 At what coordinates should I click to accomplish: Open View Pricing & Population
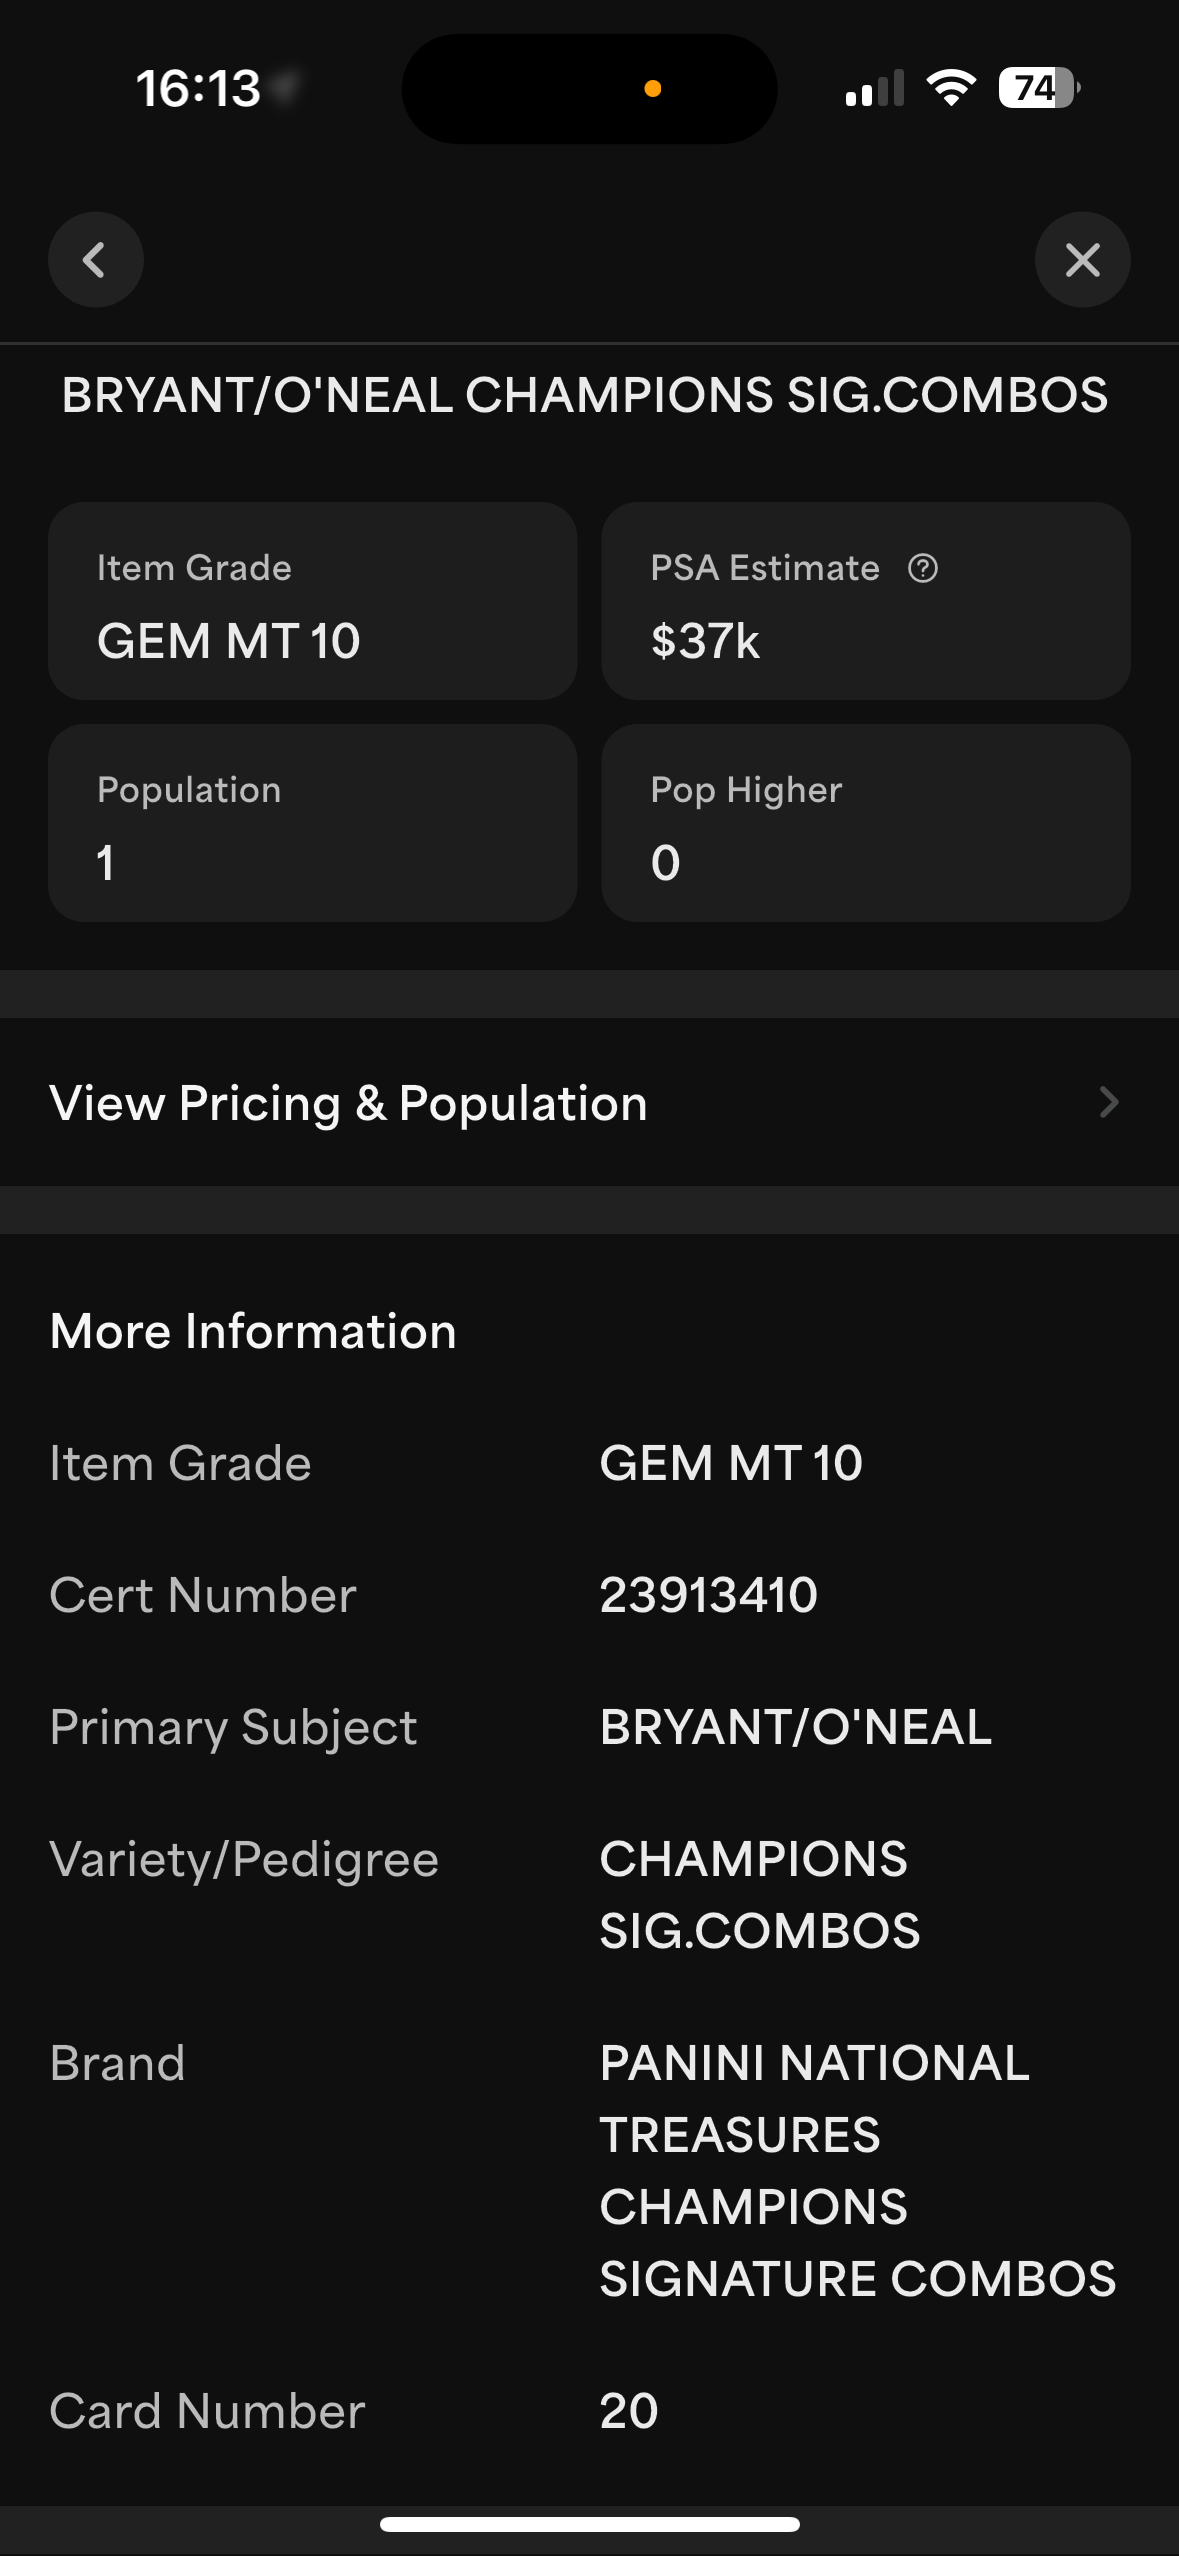click(348, 1103)
